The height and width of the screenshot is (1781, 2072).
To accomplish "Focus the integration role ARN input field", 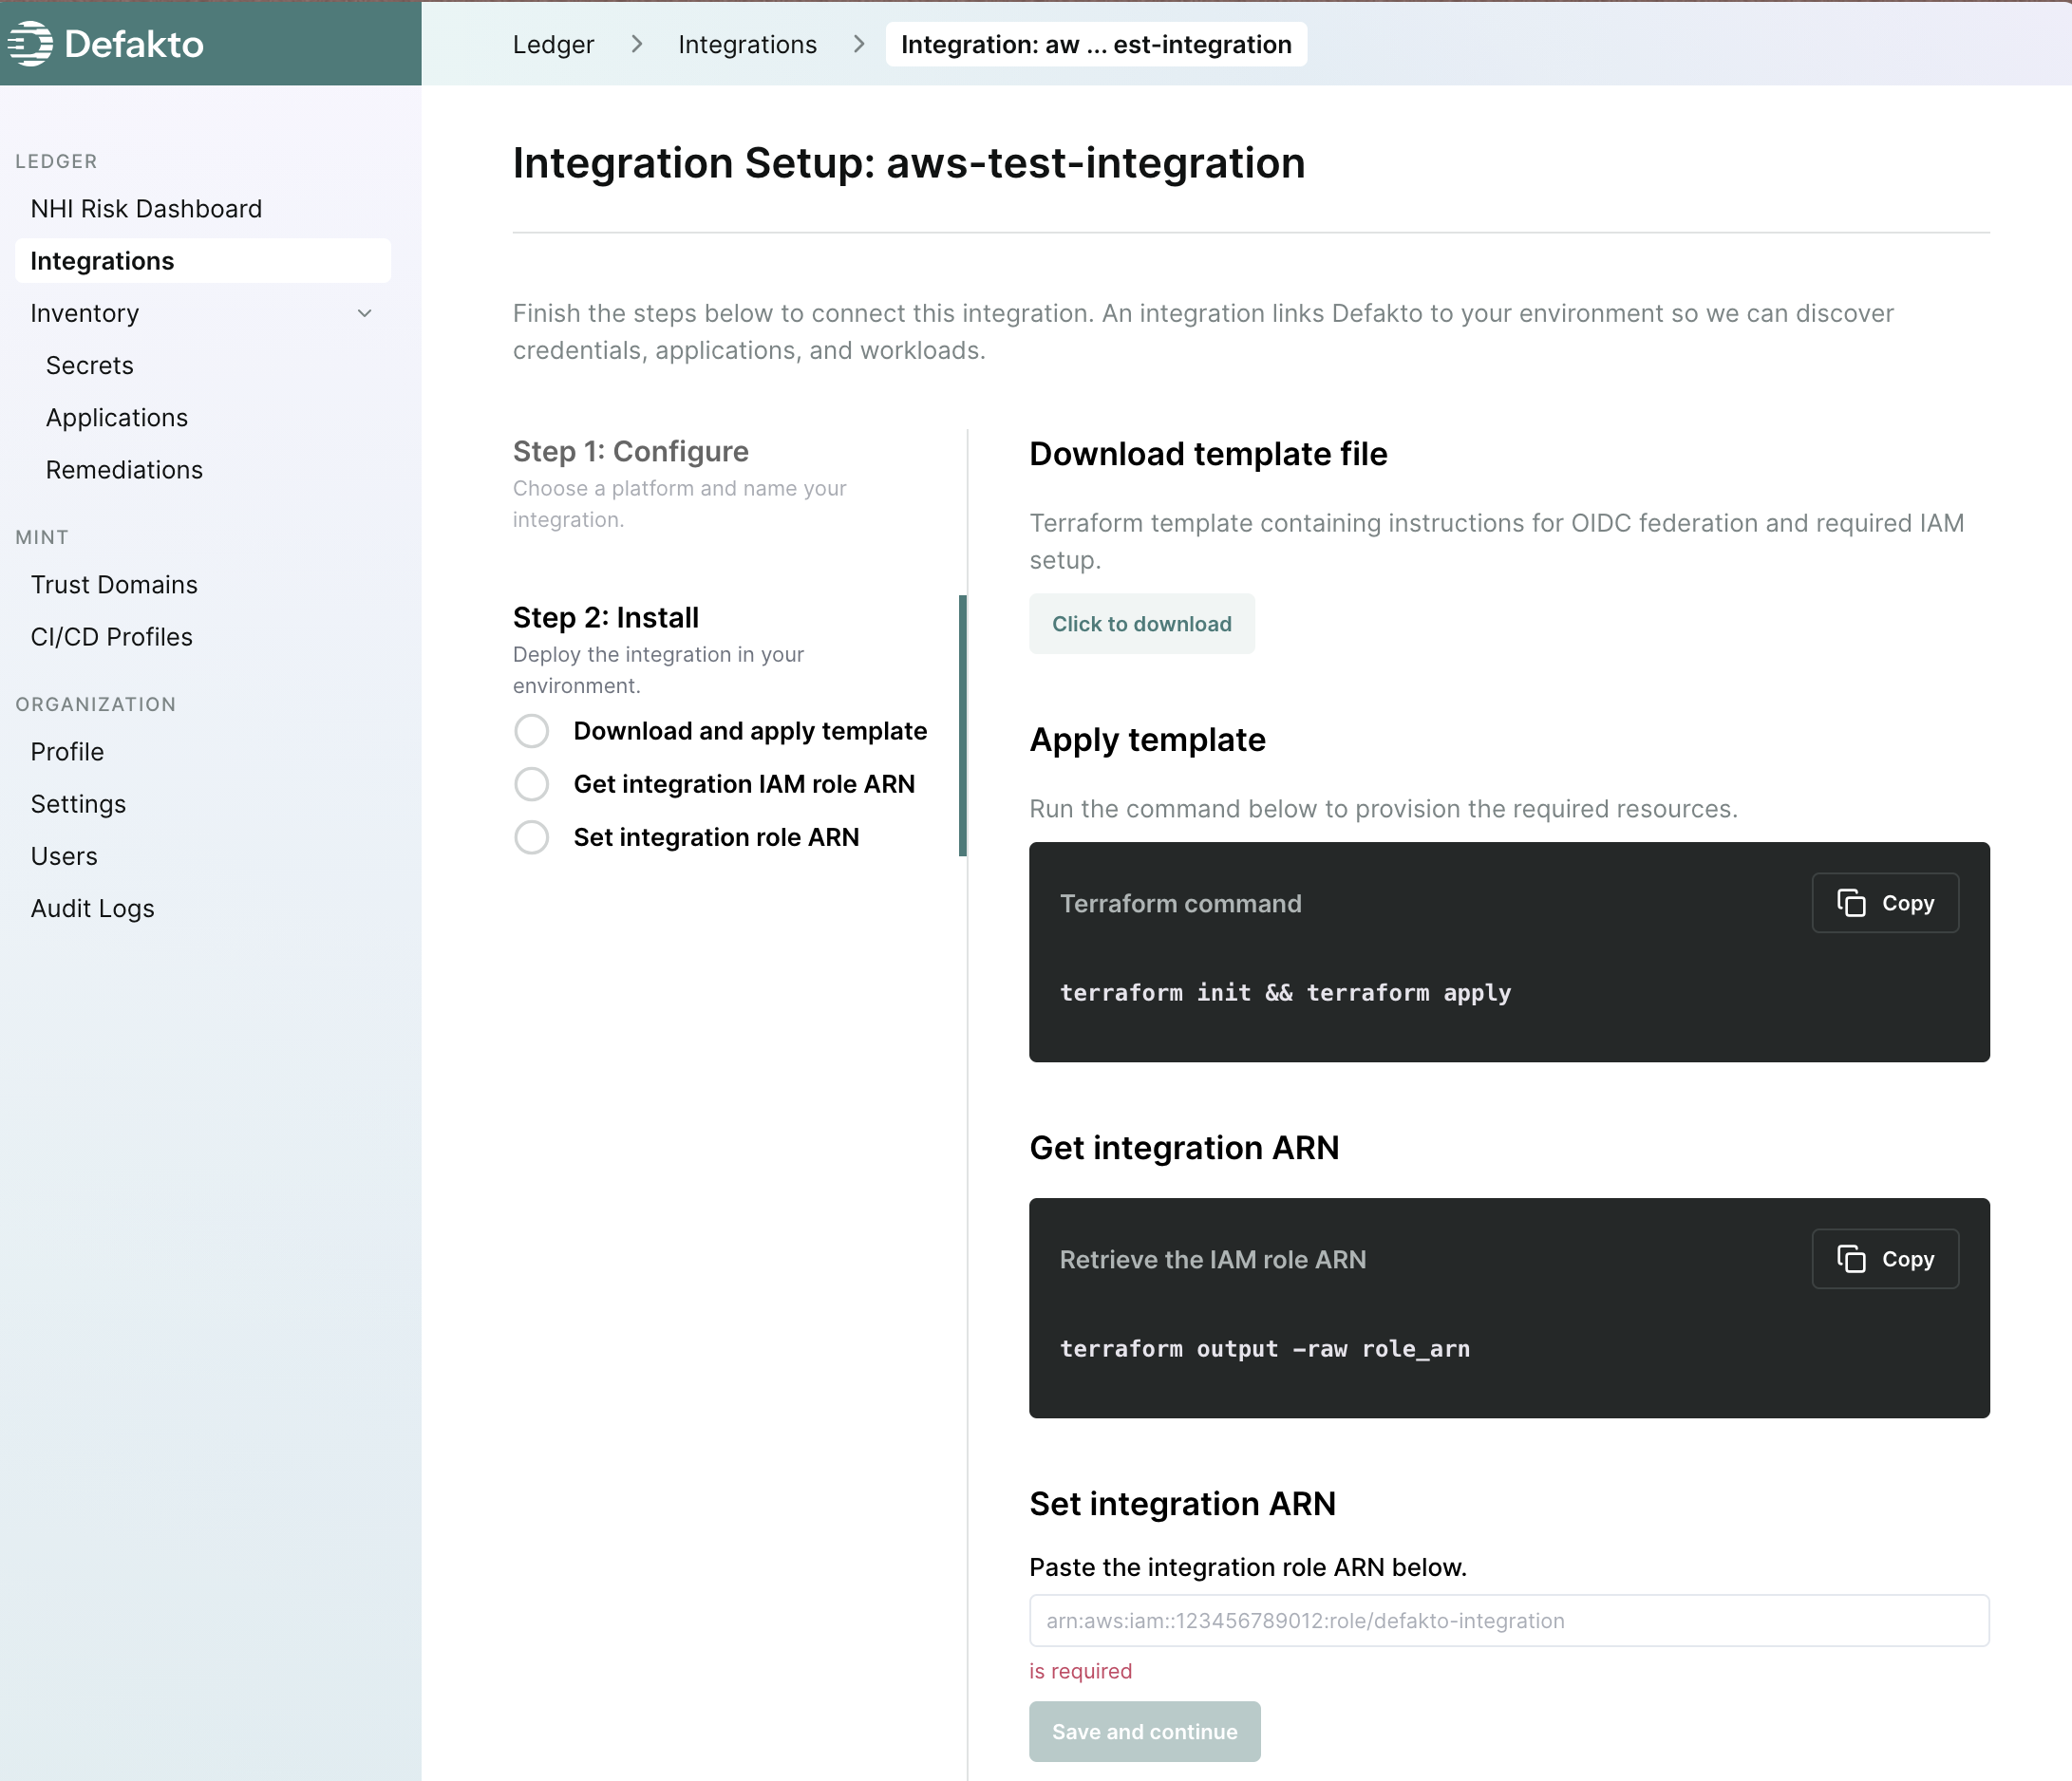I will (1508, 1620).
